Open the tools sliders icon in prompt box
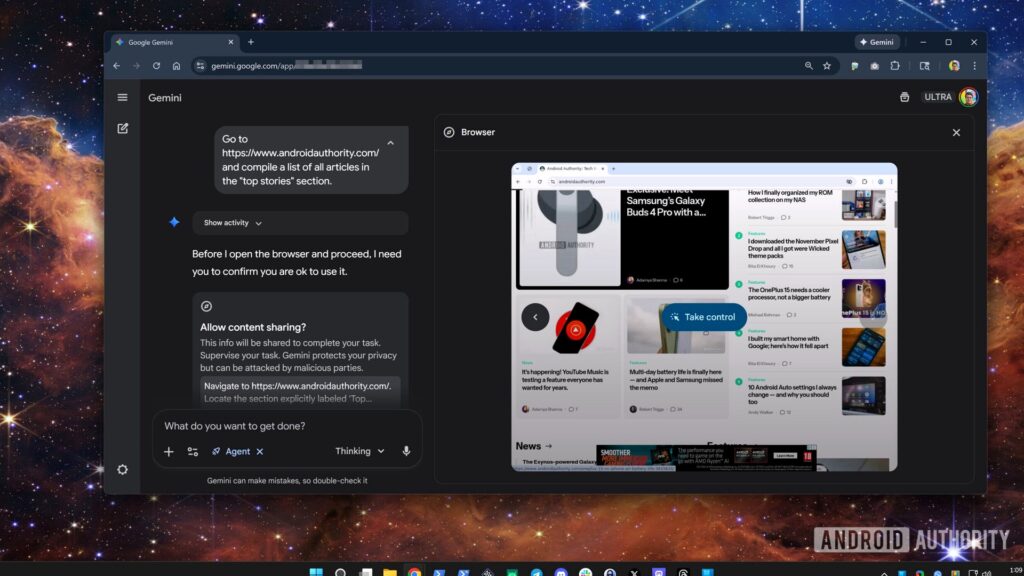 pyautogui.click(x=193, y=451)
